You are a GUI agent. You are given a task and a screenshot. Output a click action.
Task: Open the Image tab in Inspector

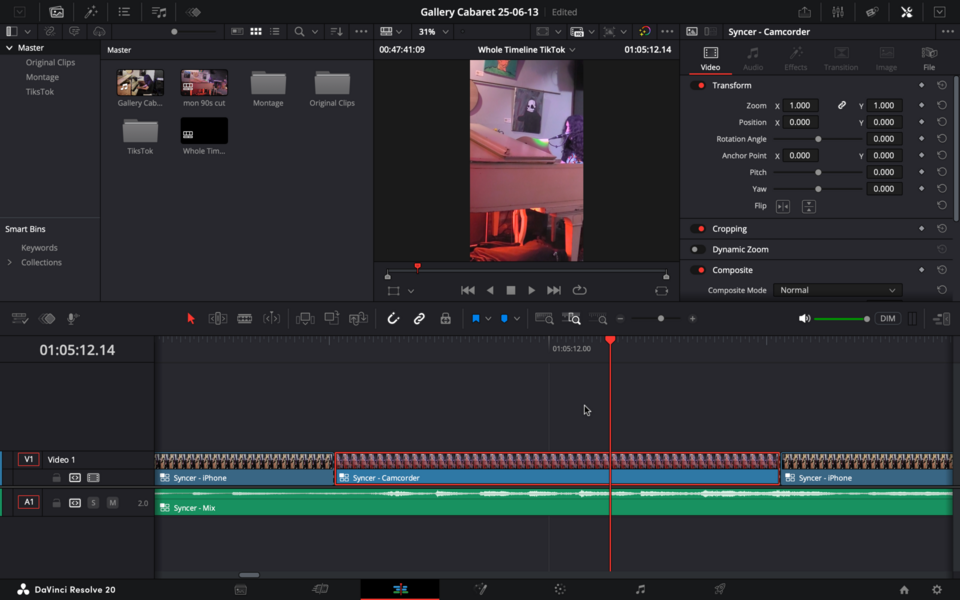tap(886, 59)
